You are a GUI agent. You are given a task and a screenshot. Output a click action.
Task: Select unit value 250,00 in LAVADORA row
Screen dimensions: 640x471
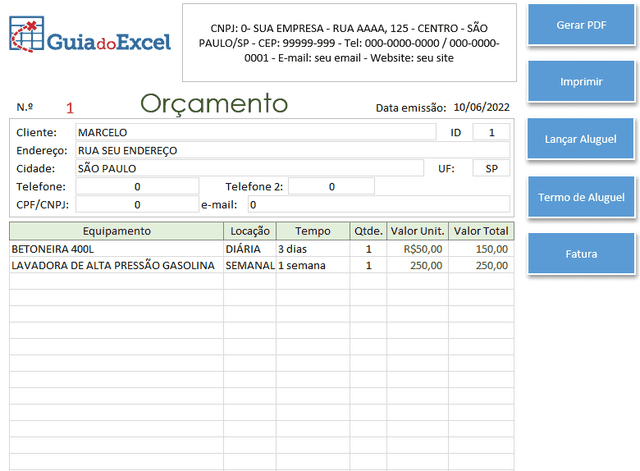[x=417, y=265]
